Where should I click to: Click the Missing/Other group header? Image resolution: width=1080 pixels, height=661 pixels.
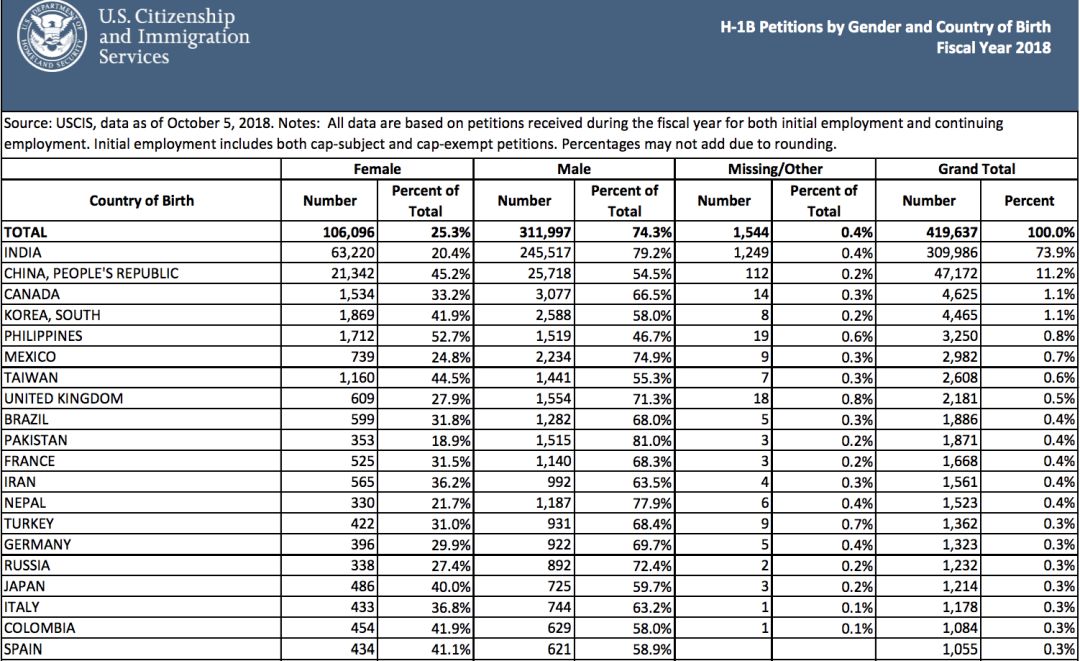point(775,169)
